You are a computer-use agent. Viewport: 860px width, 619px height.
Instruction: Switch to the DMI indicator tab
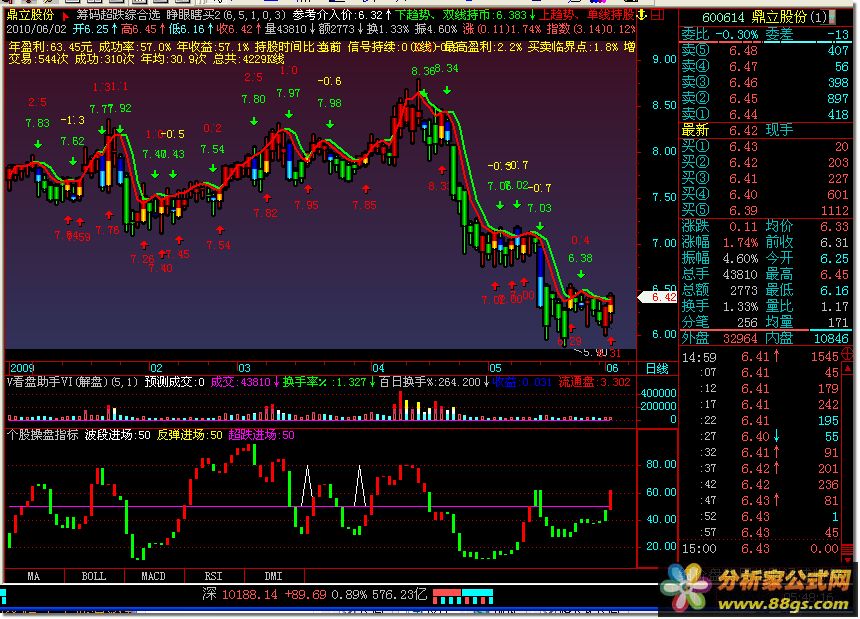pyautogui.click(x=272, y=576)
